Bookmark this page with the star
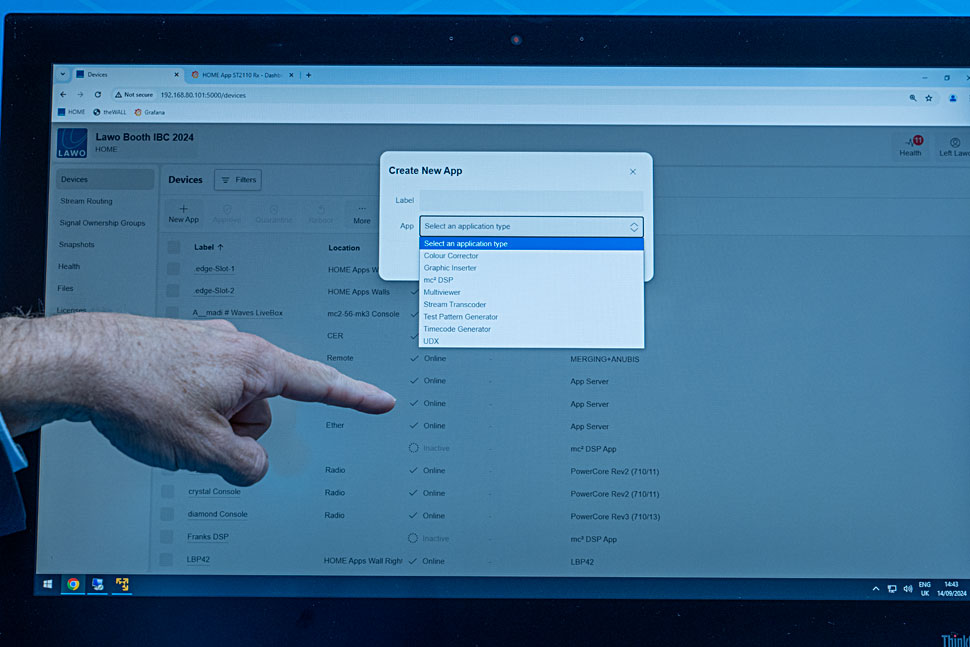 [x=929, y=98]
